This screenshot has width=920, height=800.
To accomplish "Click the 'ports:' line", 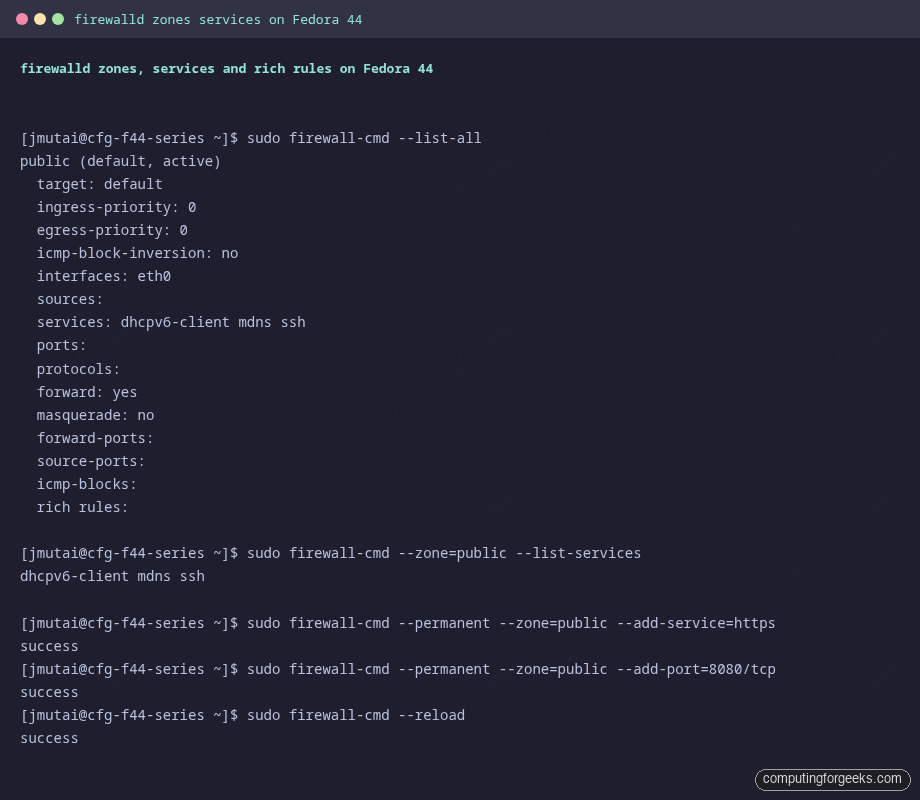I will coord(62,346).
